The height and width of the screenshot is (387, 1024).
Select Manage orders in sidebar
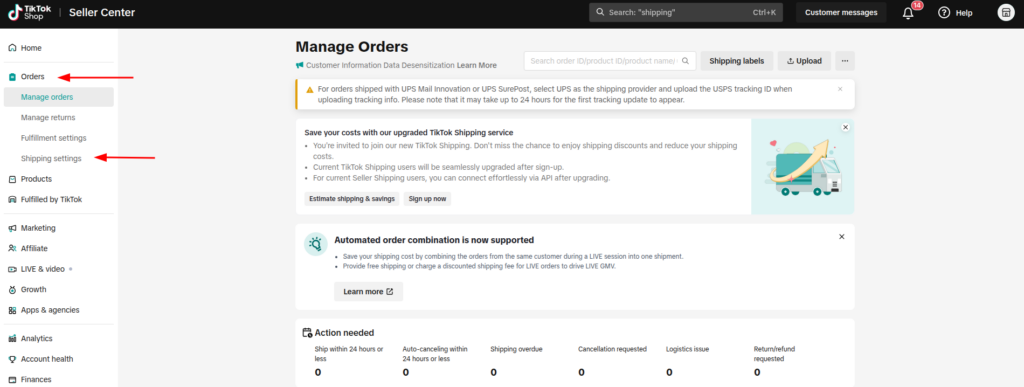click(x=59, y=97)
